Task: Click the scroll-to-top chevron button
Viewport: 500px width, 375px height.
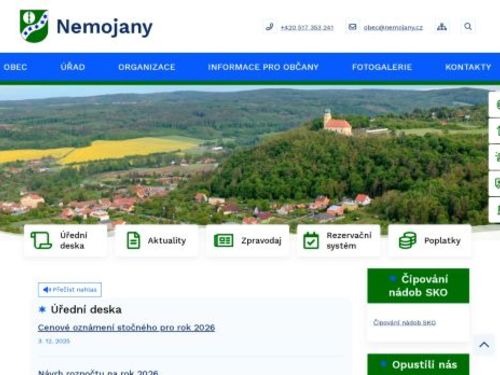Action: [x=484, y=345]
